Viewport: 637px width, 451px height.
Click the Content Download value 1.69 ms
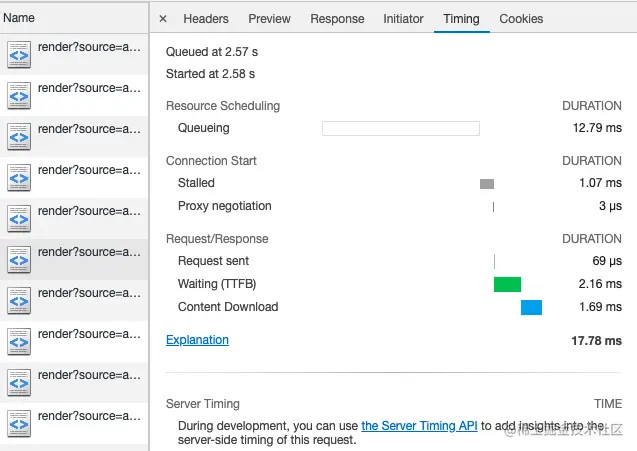pos(600,307)
